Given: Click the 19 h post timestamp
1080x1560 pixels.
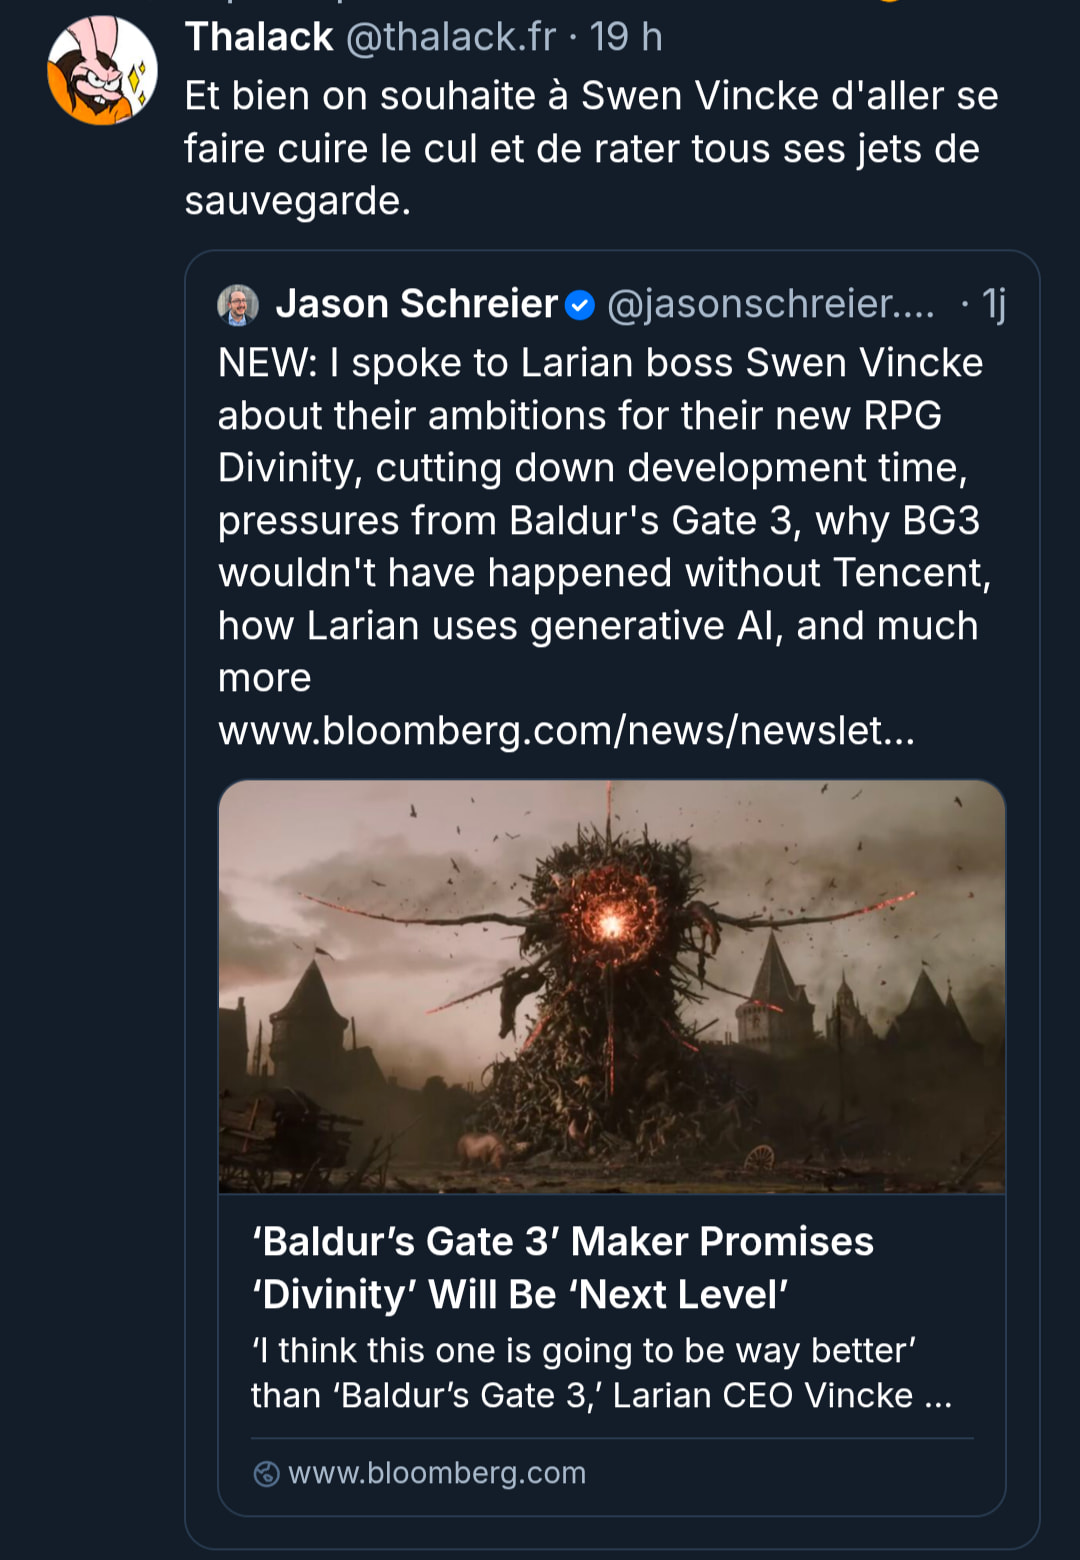Looking at the screenshot, I should pyautogui.click(x=626, y=37).
